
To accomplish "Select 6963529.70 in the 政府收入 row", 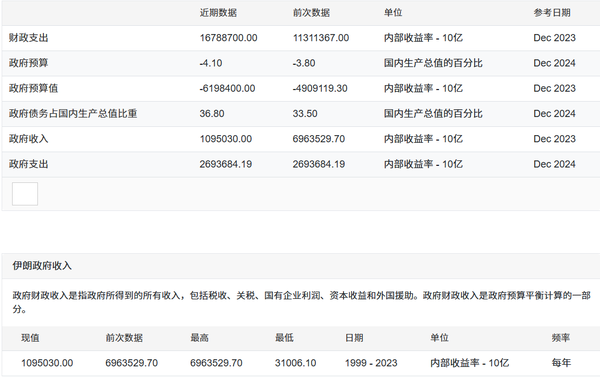I will [319, 139].
